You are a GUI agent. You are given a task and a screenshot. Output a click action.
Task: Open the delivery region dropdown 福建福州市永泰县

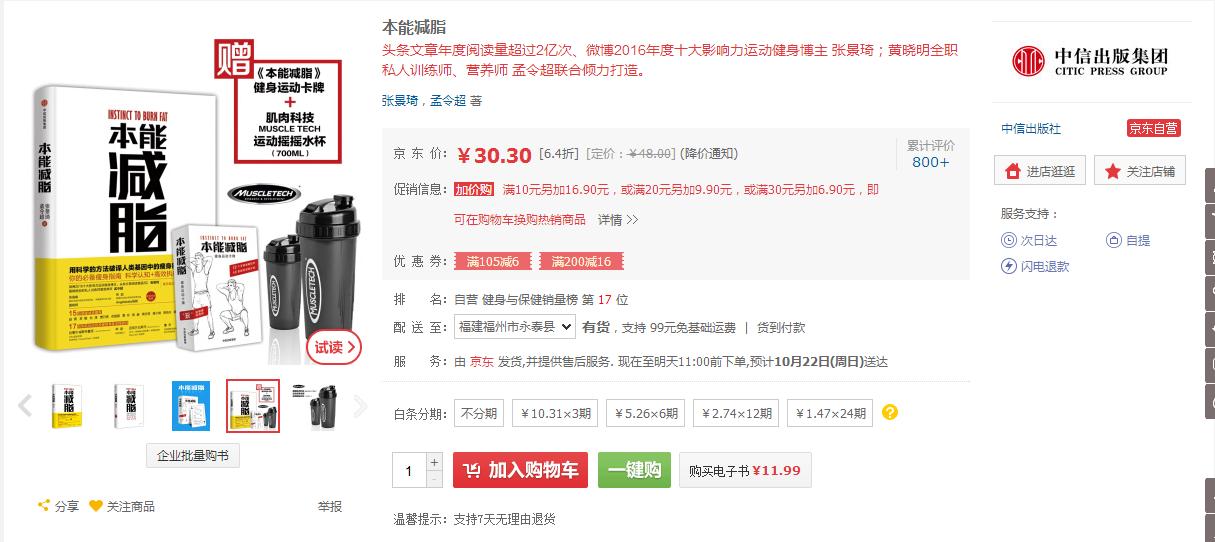[x=515, y=327]
